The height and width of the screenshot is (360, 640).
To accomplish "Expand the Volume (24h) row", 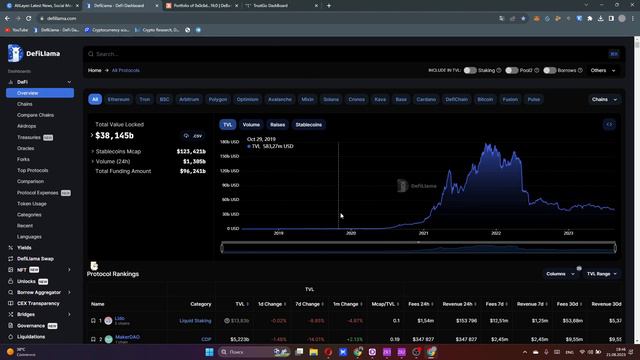I will point(93,161).
